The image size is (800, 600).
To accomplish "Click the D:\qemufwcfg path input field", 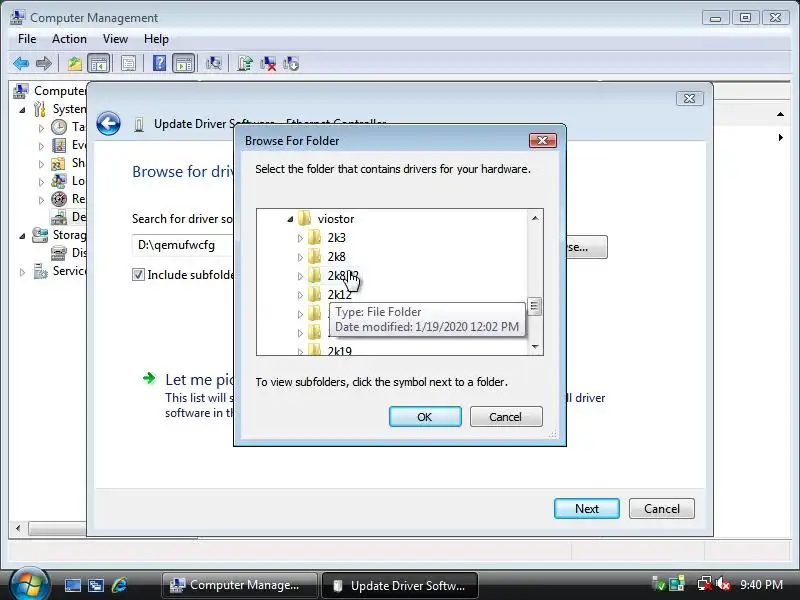I will coord(183,245).
